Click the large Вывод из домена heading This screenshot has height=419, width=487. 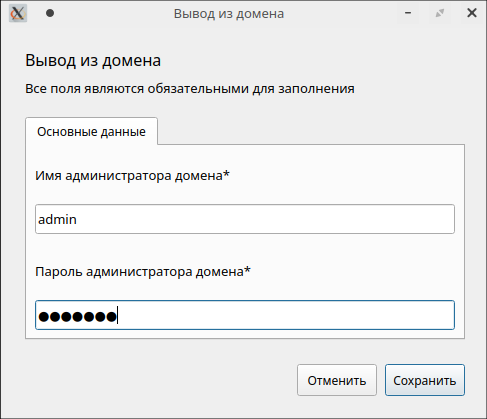(93, 61)
